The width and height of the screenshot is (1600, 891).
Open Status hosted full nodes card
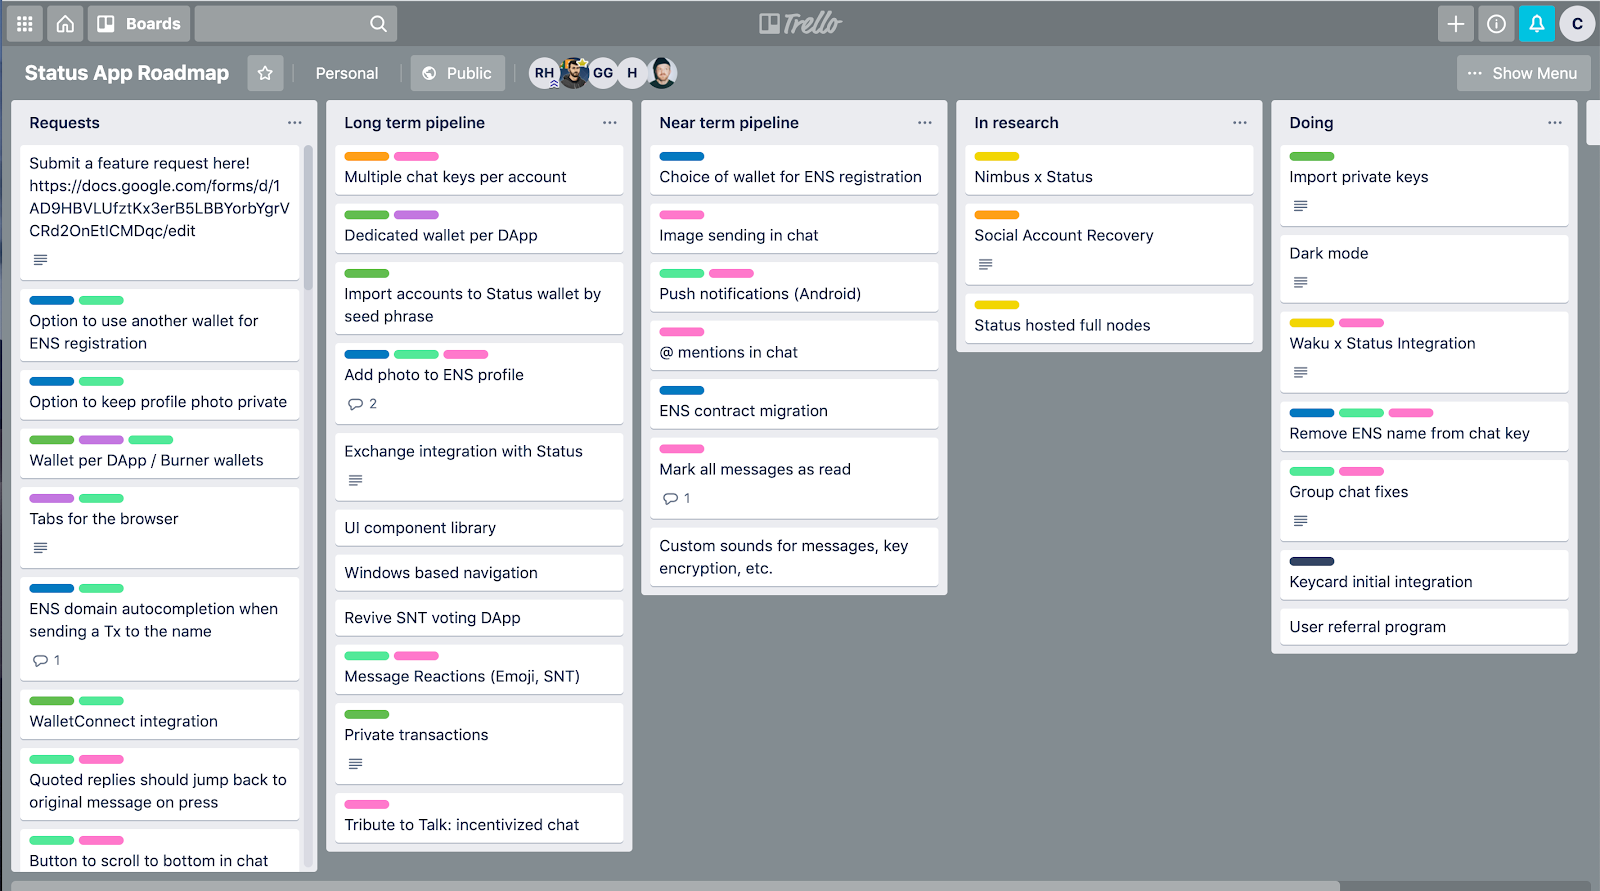click(x=1109, y=318)
